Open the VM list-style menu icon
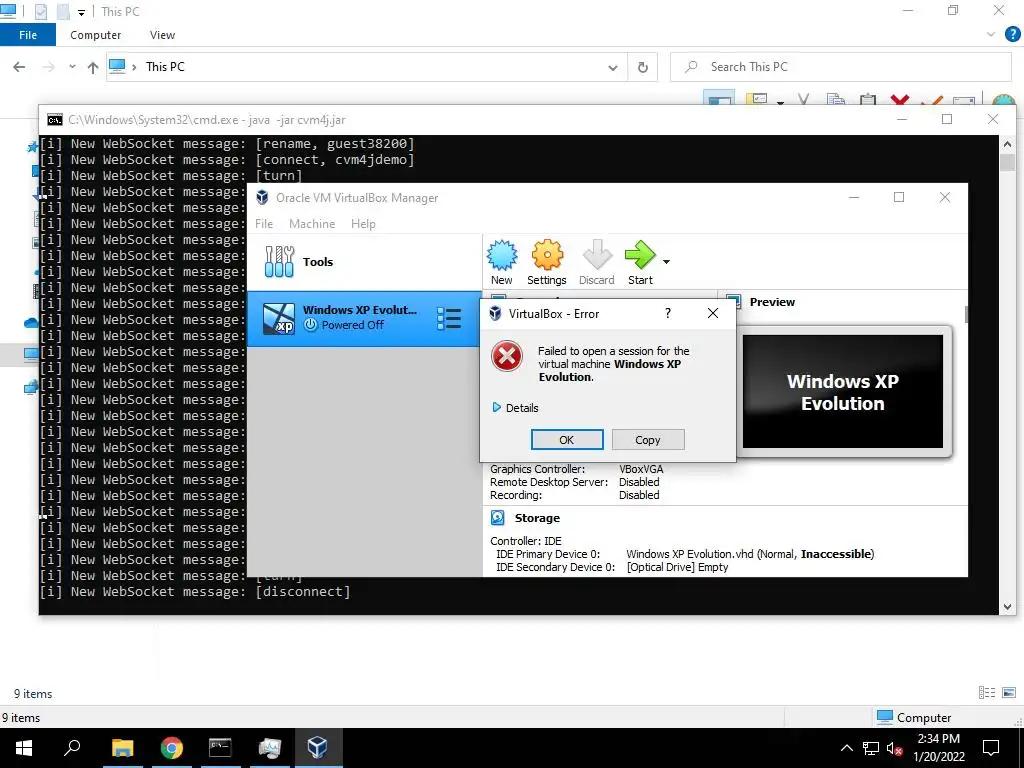The height and width of the screenshot is (768, 1024). pos(449,319)
